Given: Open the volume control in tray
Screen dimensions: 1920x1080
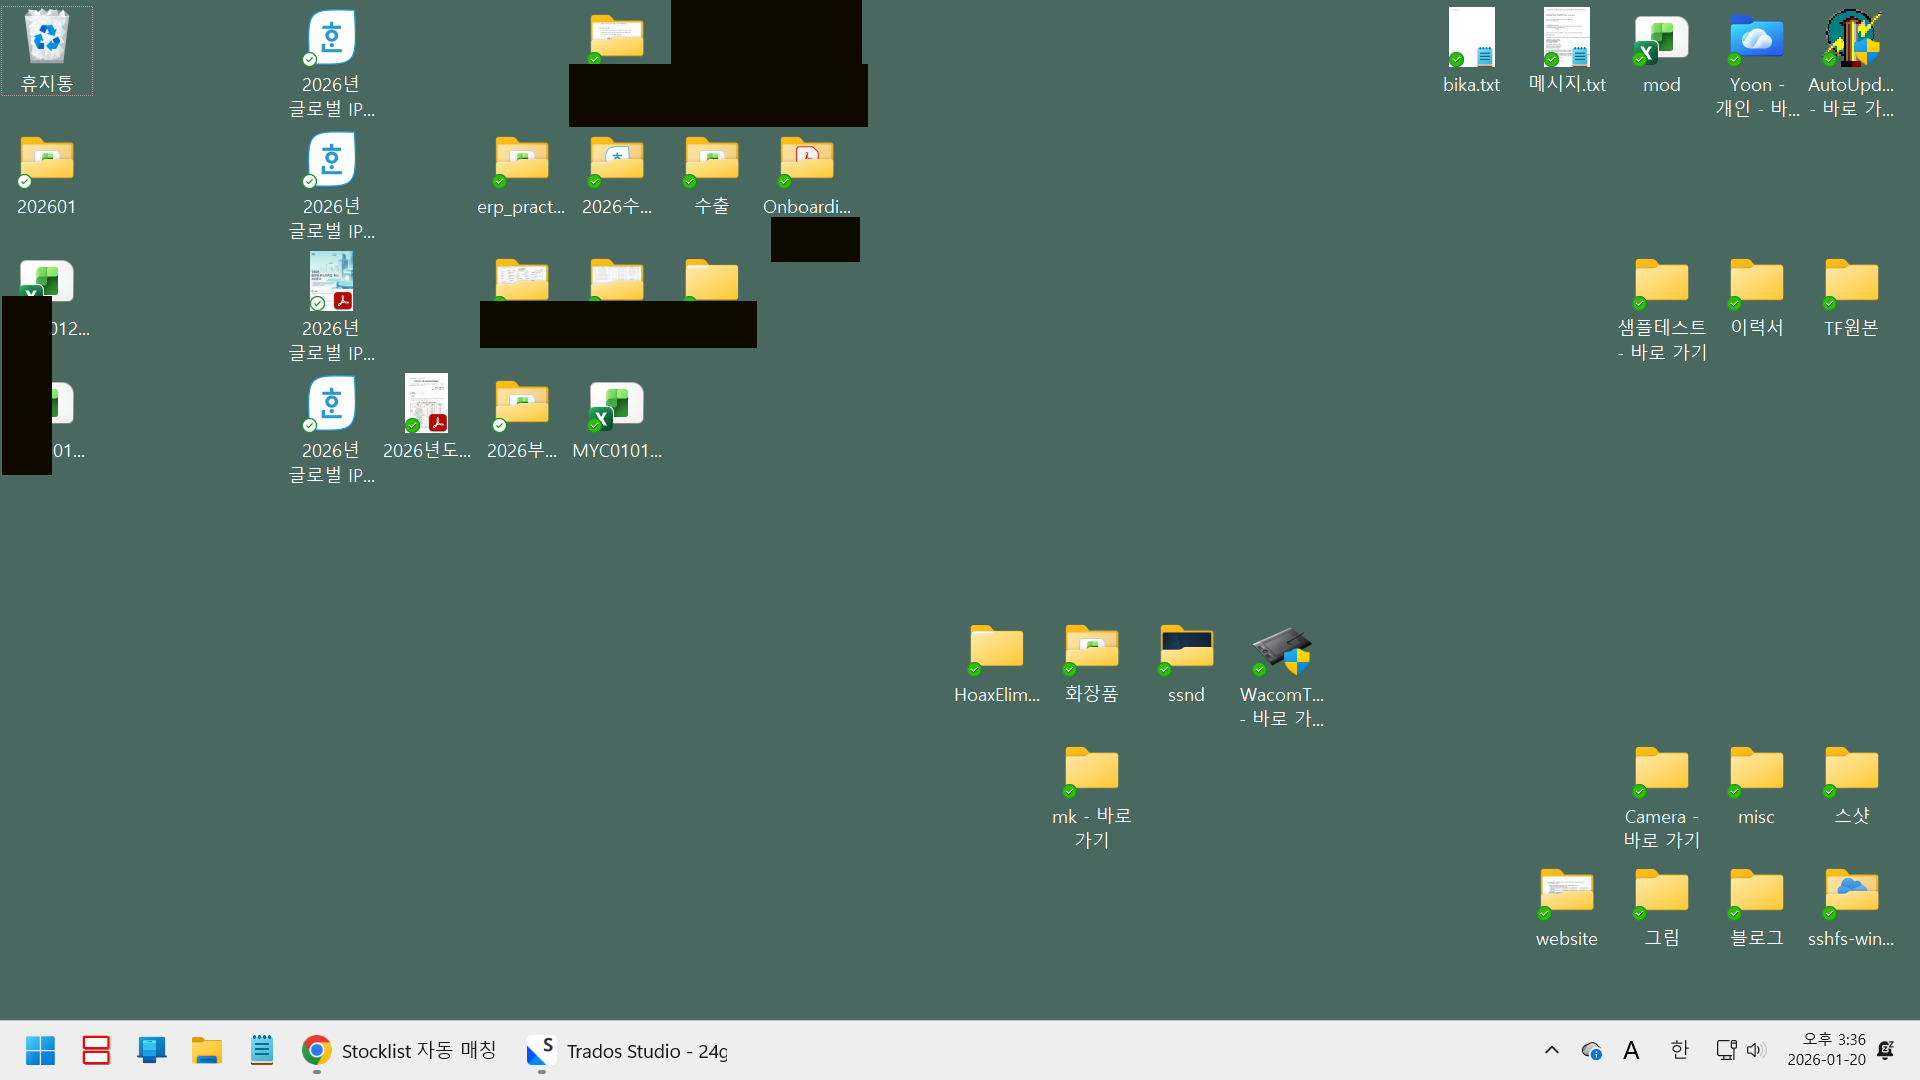Looking at the screenshot, I should click(x=1755, y=1050).
